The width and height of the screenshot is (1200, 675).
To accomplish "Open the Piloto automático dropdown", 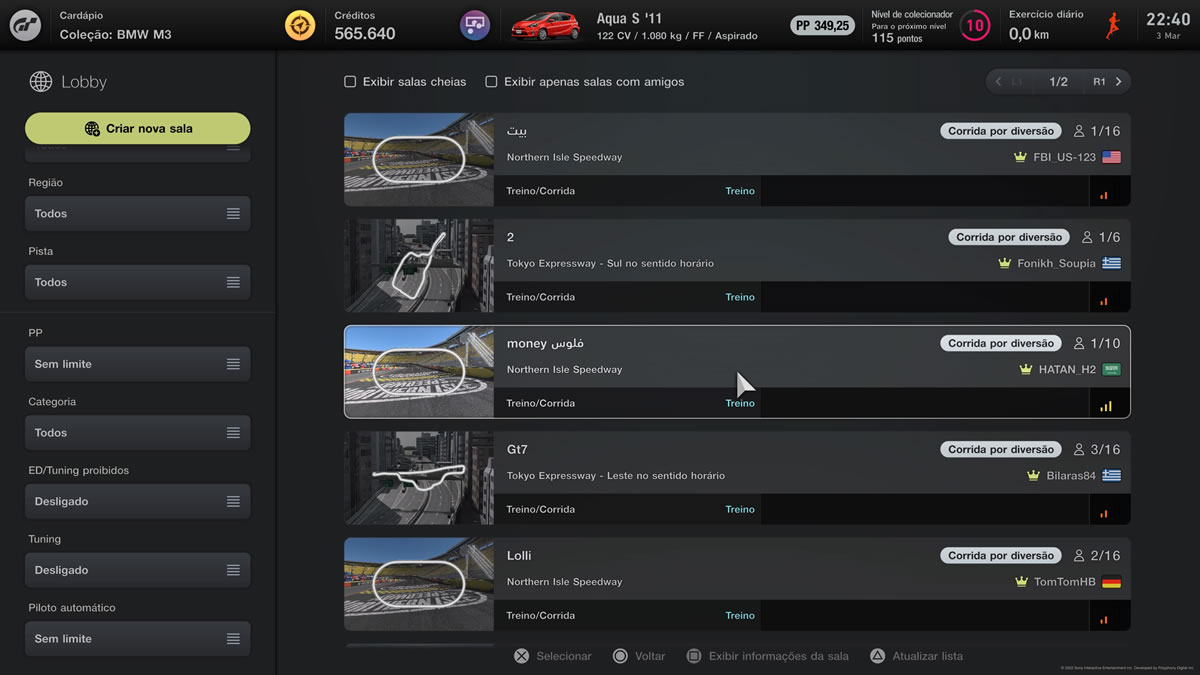I will 138,639.
